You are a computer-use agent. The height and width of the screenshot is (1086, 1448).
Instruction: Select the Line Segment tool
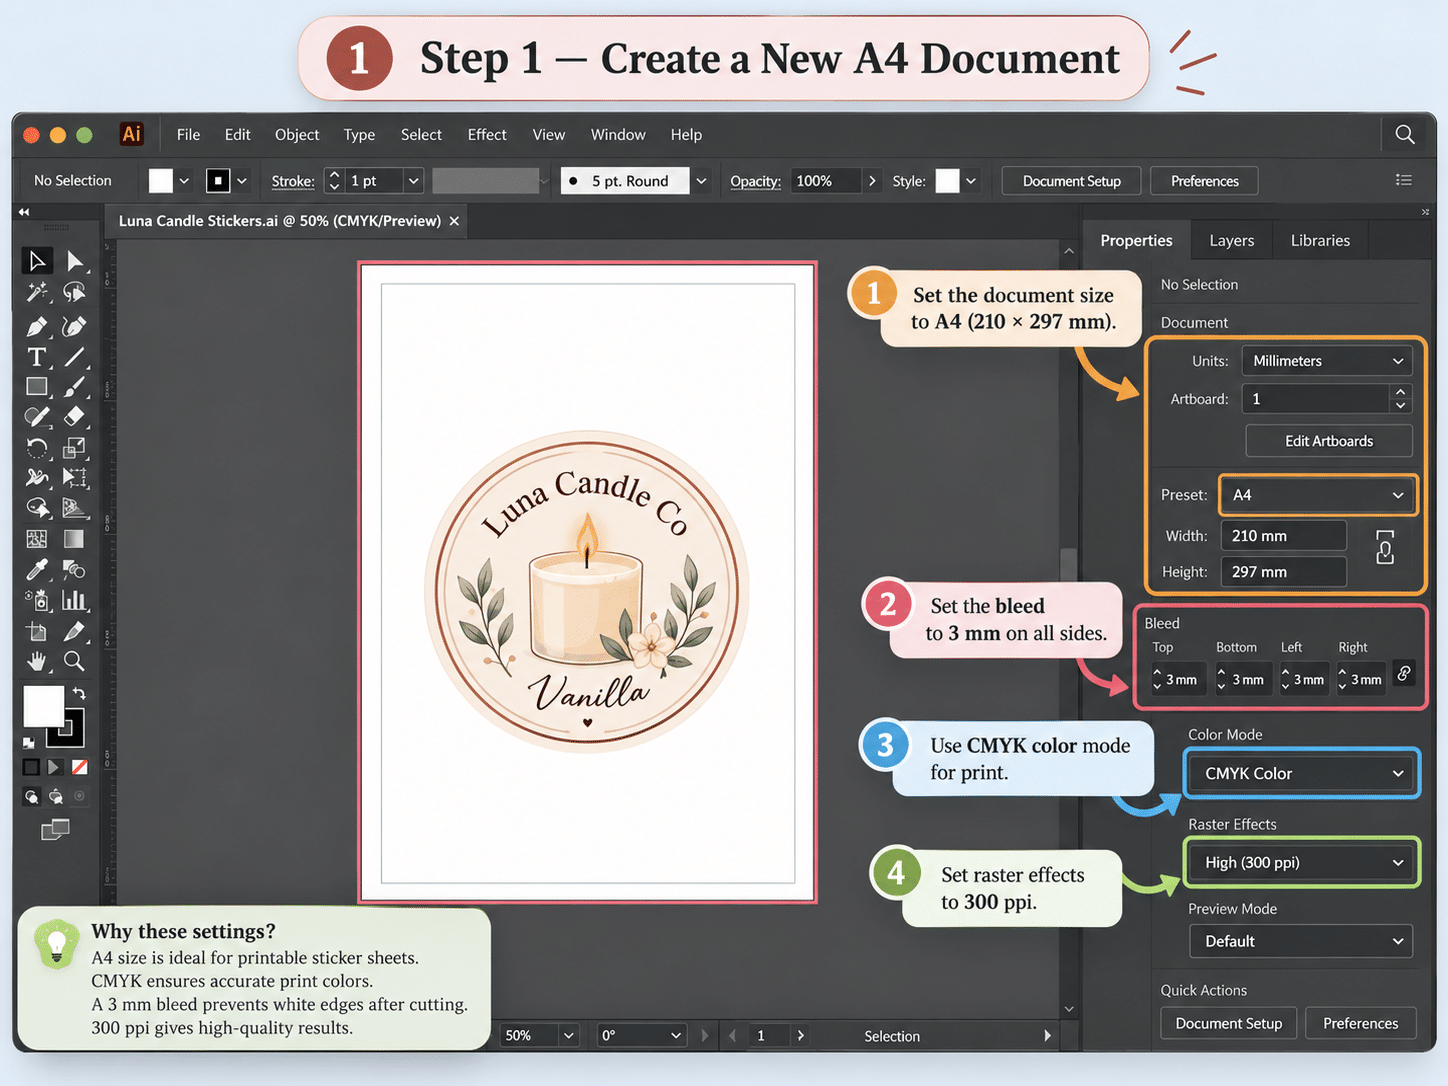pyautogui.click(x=75, y=357)
